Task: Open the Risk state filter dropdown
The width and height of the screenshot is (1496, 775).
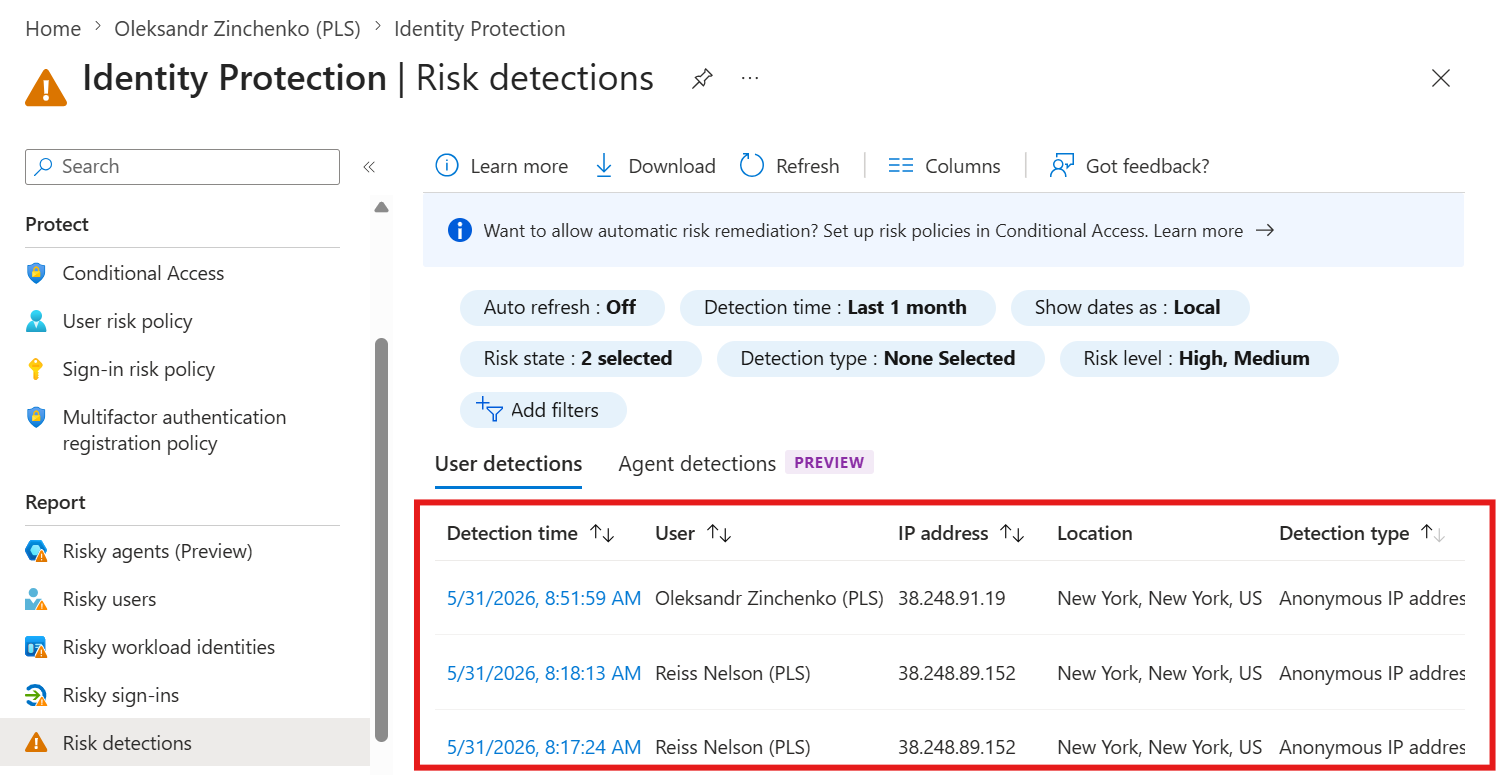Action: click(x=581, y=358)
